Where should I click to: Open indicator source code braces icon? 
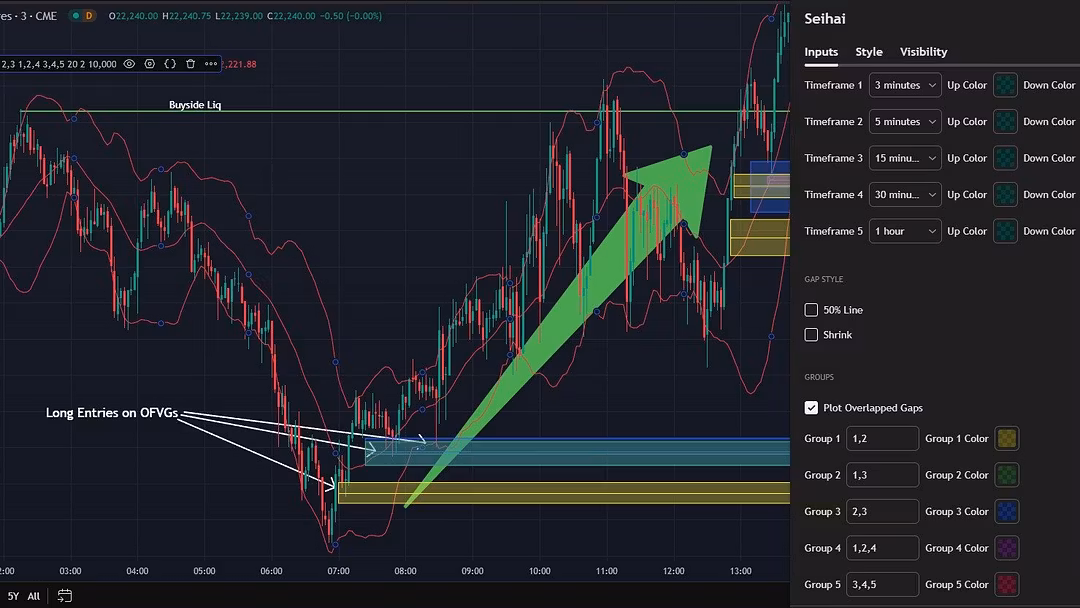170,64
